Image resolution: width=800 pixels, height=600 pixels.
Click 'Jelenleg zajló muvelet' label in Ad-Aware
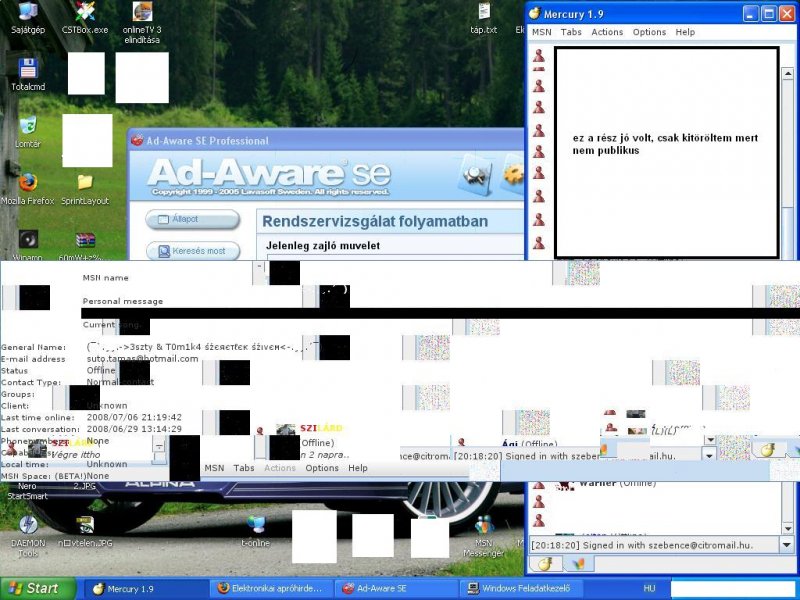click(x=323, y=245)
